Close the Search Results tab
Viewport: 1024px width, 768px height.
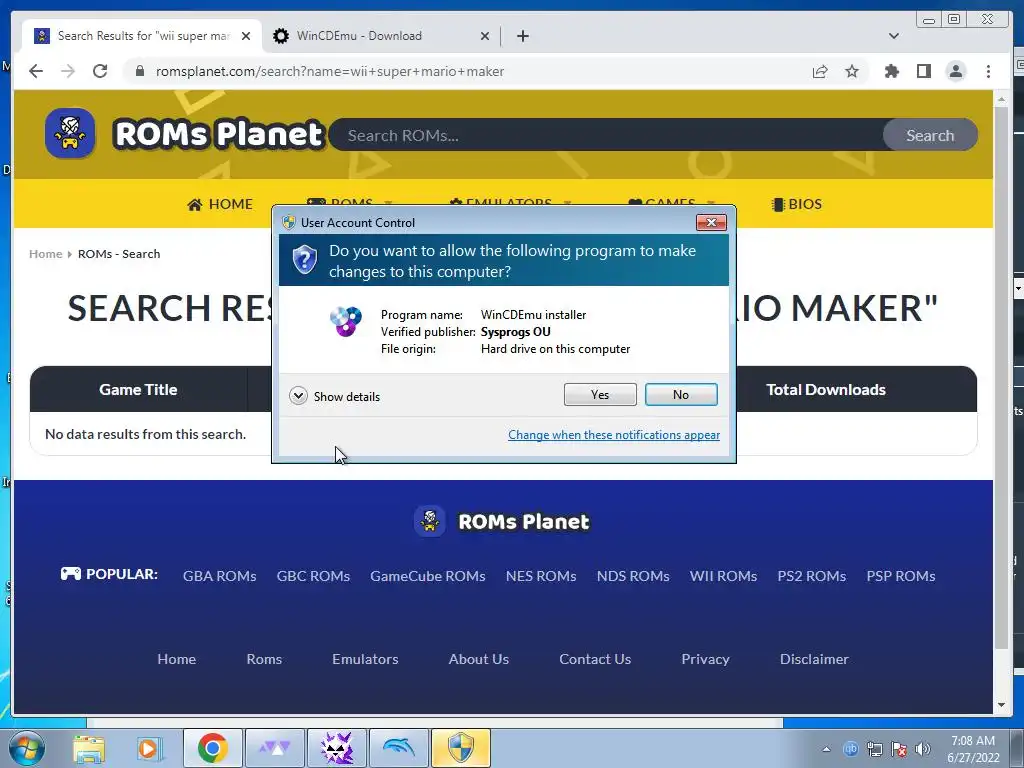point(246,36)
